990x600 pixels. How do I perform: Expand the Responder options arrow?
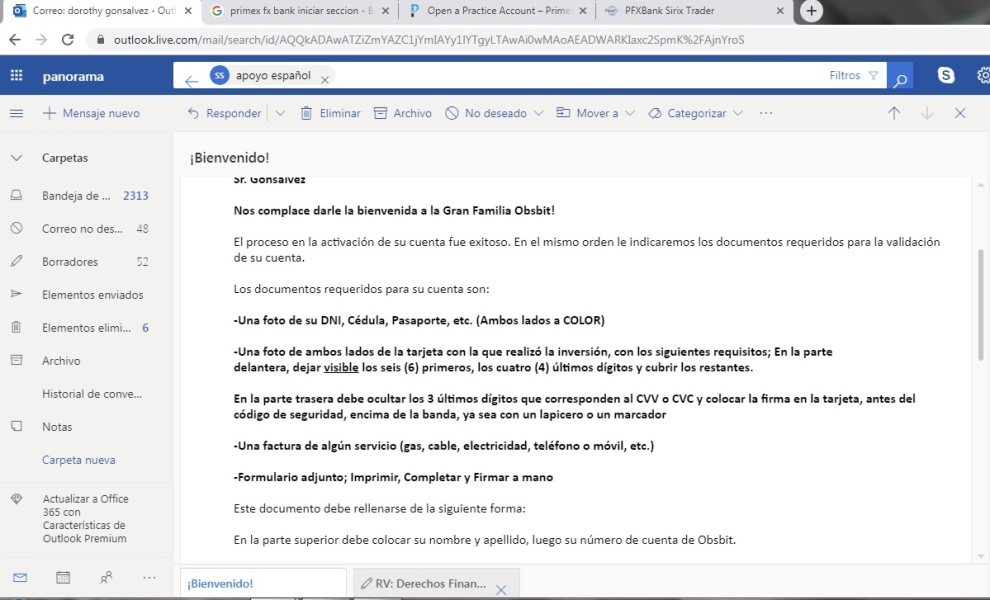(280, 113)
